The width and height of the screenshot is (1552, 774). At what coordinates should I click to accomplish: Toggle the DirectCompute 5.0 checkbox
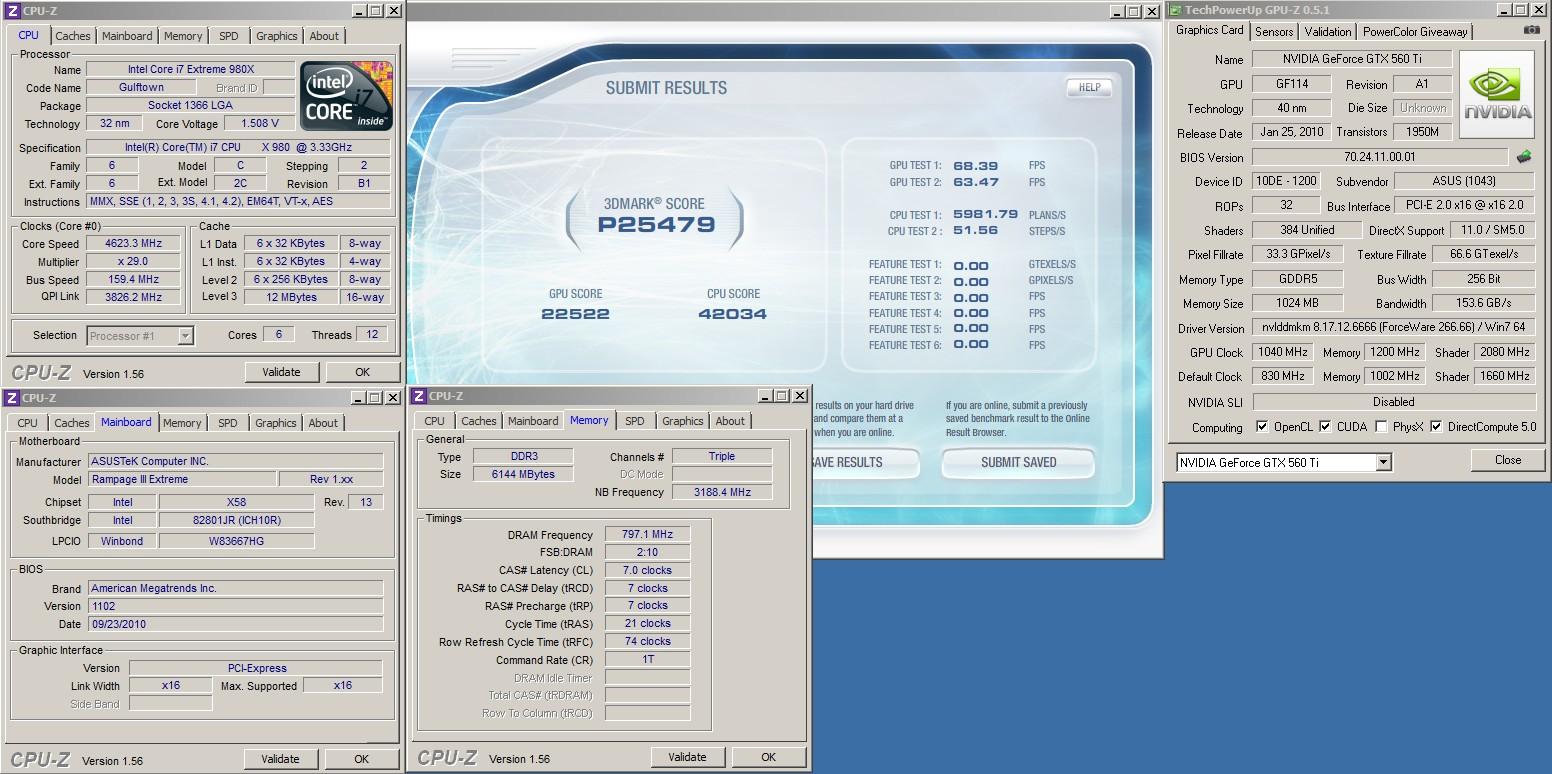[x=1436, y=427]
